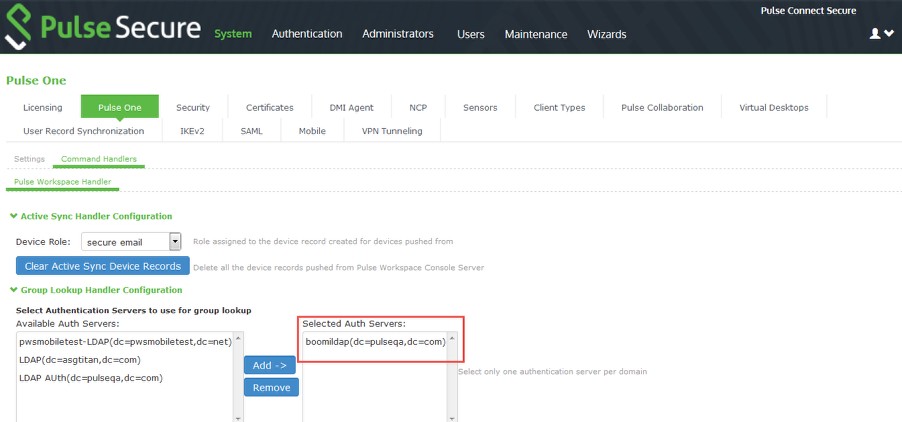Switch to the DMI Agent tab
This screenshot has height=422, width=902.
[351, 108]
